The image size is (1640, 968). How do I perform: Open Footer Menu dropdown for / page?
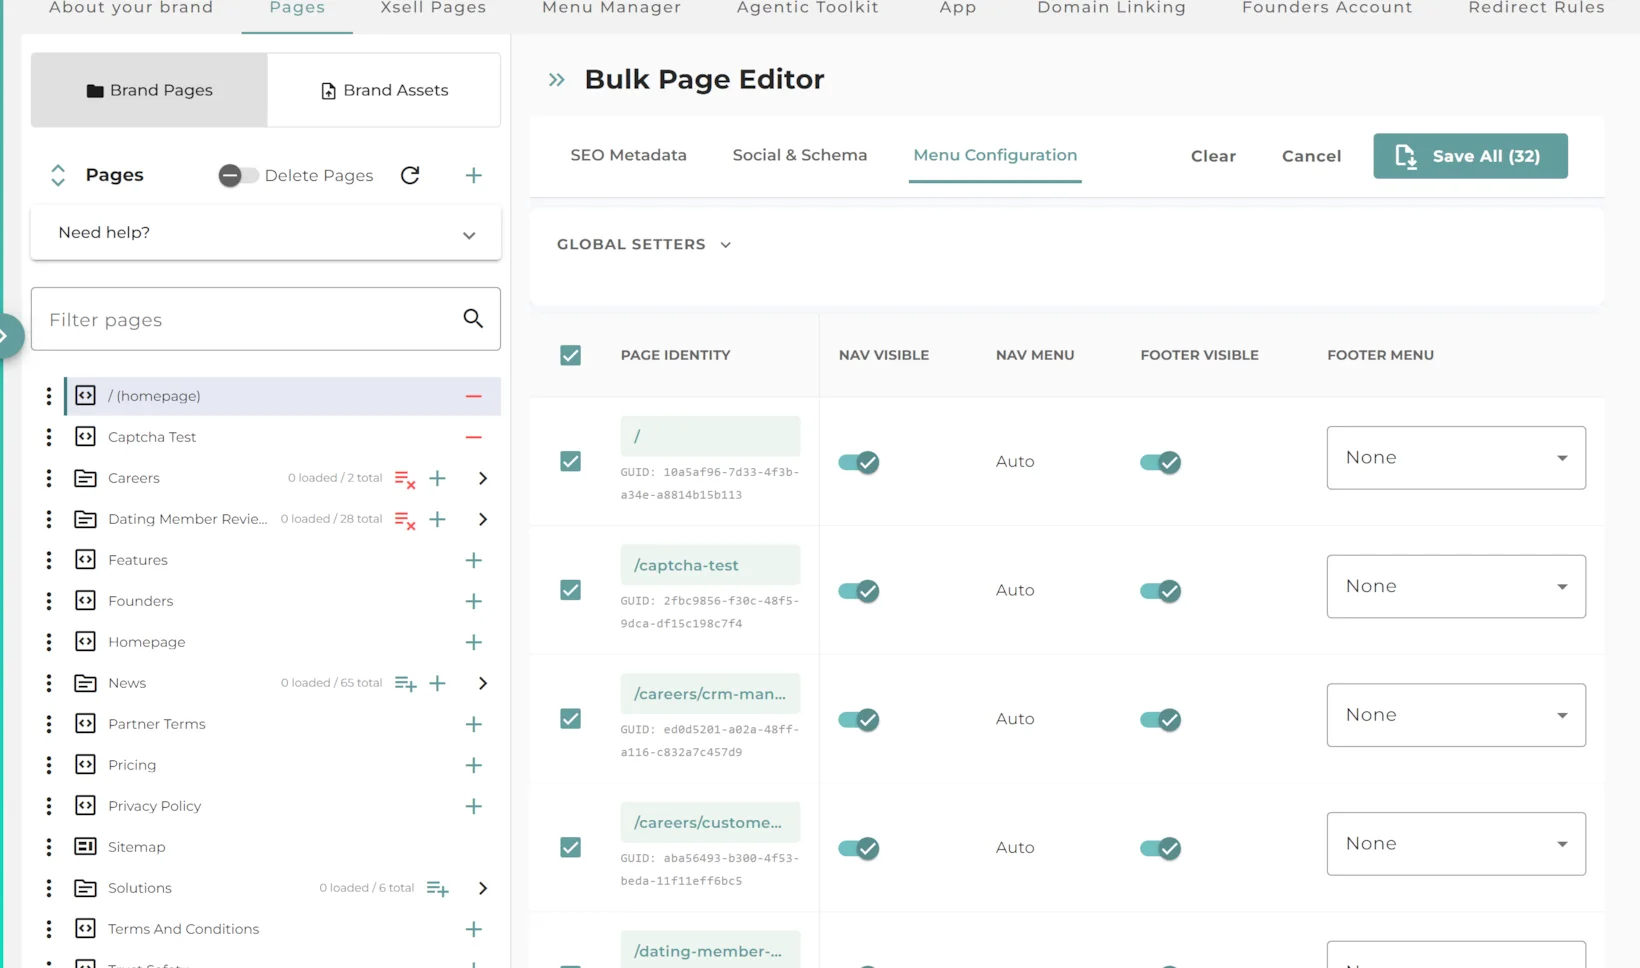click(x=1456, y=458)
